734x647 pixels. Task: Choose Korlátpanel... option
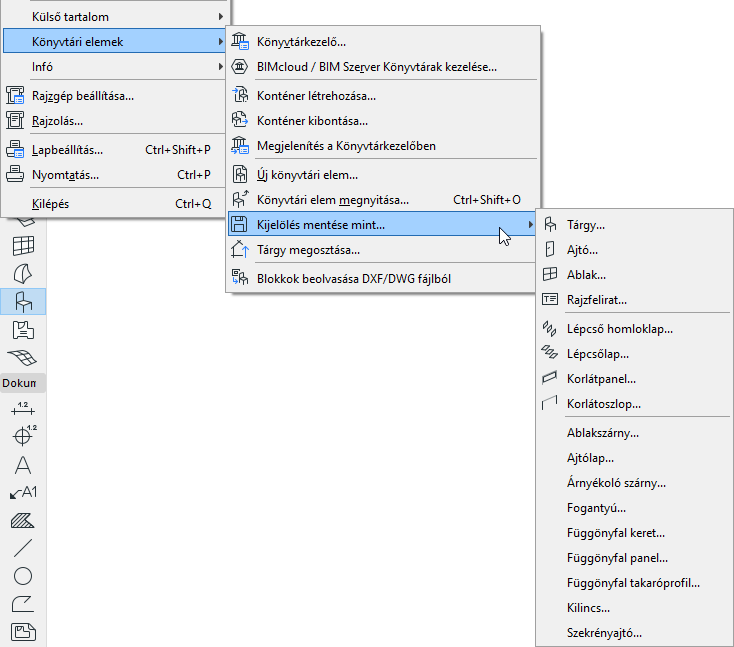tap(634, 379)
